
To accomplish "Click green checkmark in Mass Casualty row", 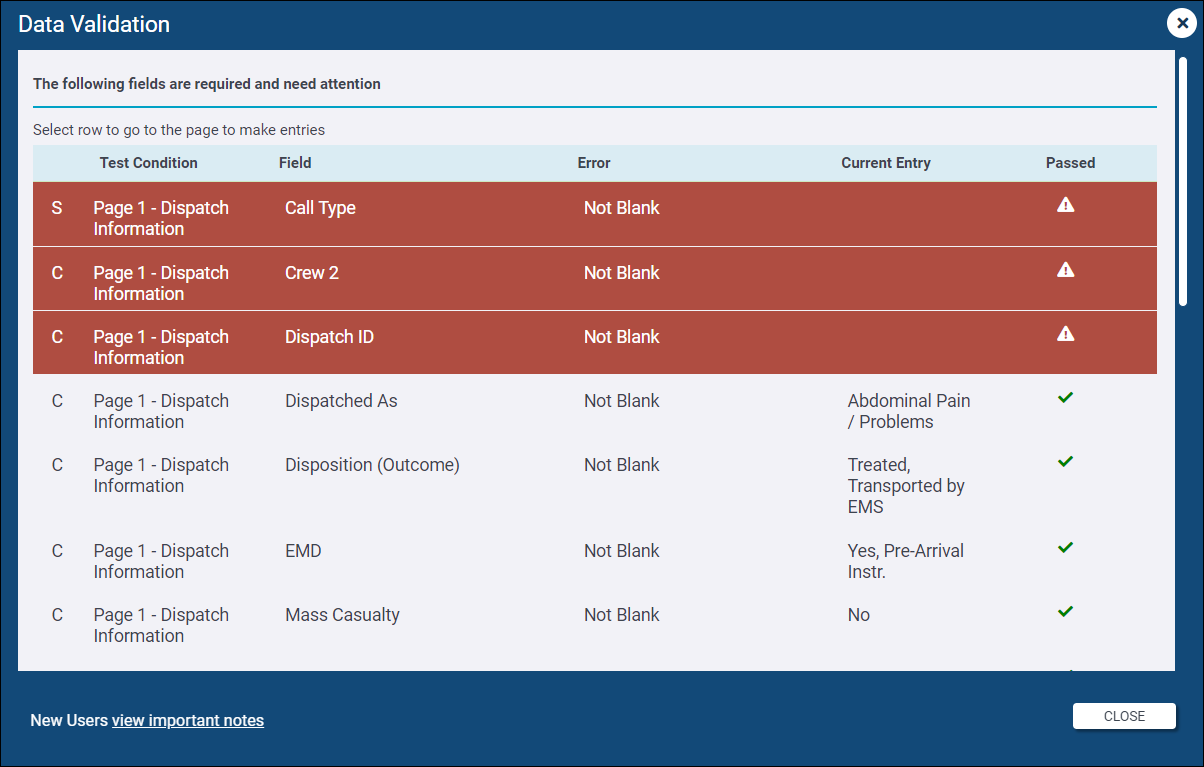I will tap(1066, 612).
